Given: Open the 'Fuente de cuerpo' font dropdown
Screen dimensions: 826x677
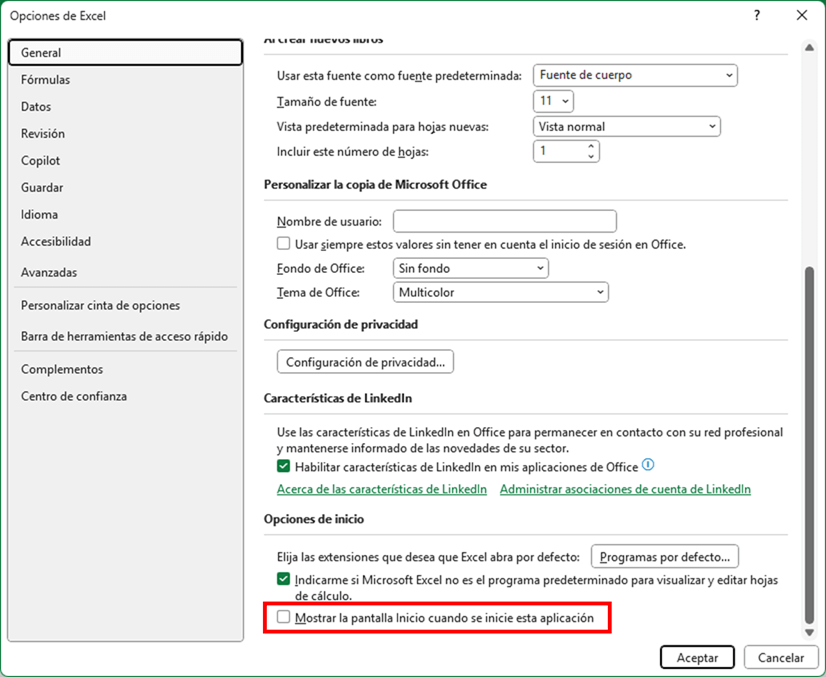Looking at the screenshot, I should (x=635, y=75).
